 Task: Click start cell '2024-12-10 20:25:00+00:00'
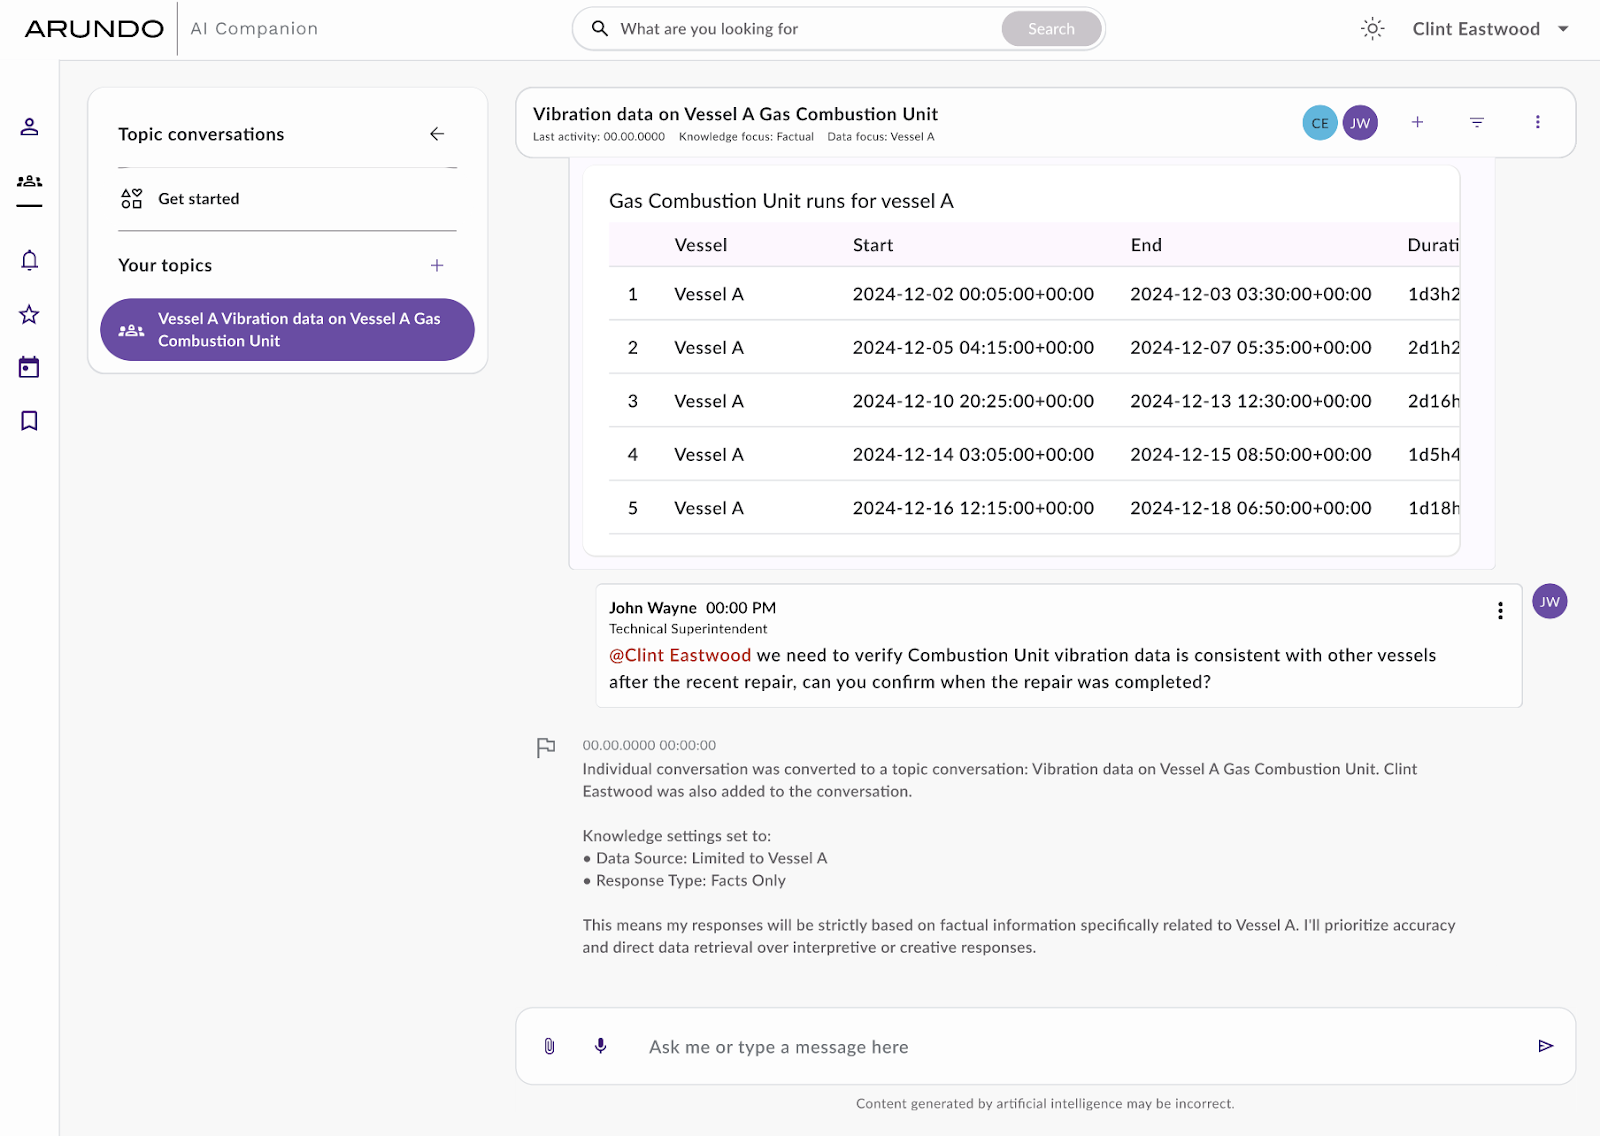pos(973,401)
